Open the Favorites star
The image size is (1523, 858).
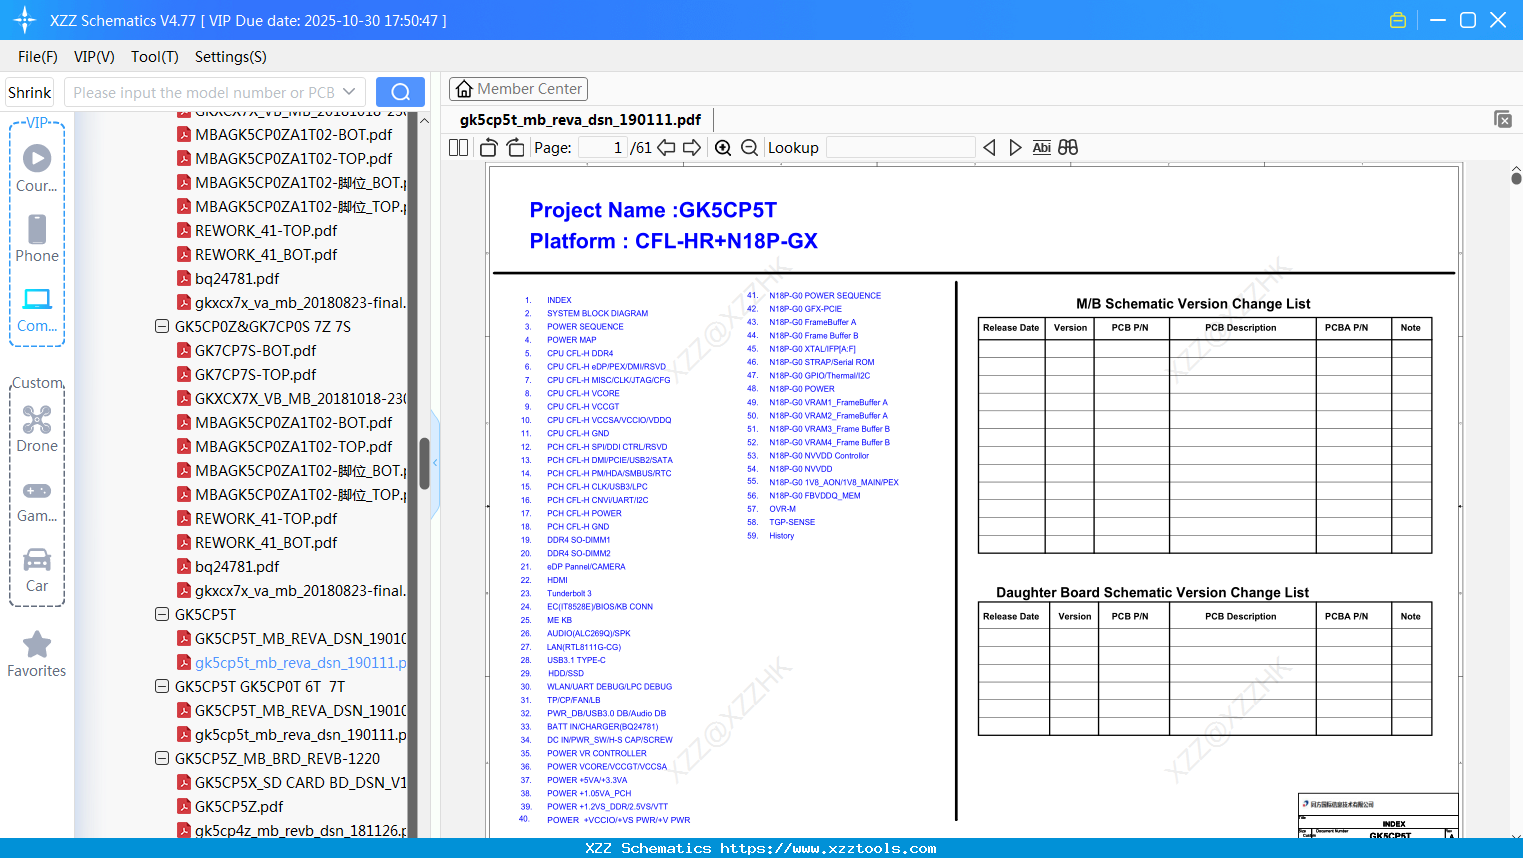(37, 654)
